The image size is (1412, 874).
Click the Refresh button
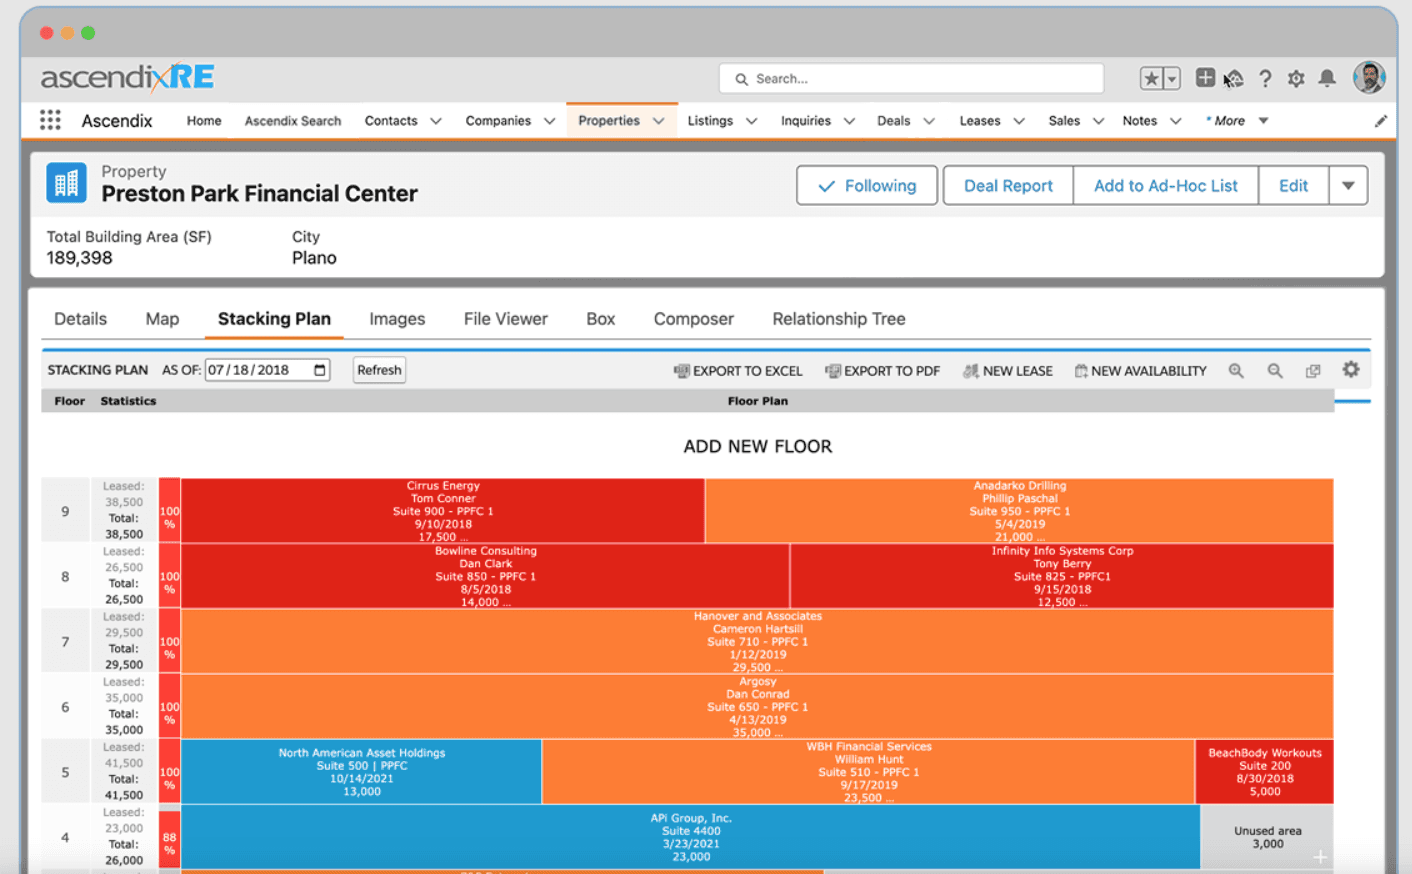click(380, 370)
